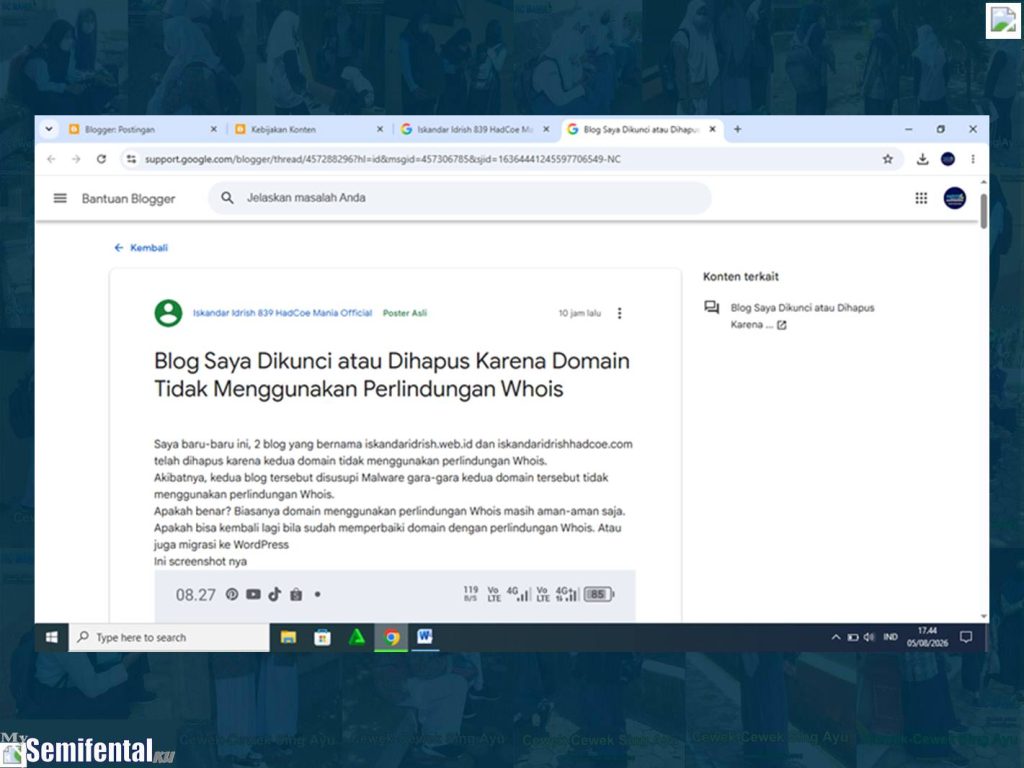Screen dimensions: 1024x768
Task: Click the scrollbar down arrow
Action: tap(984, 616)
